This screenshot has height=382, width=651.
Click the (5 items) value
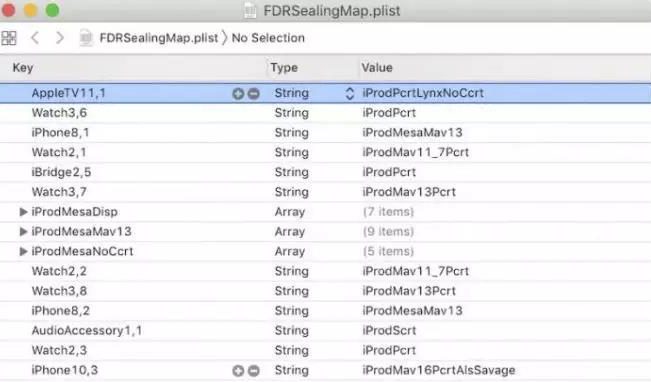(x=388, y=251)
